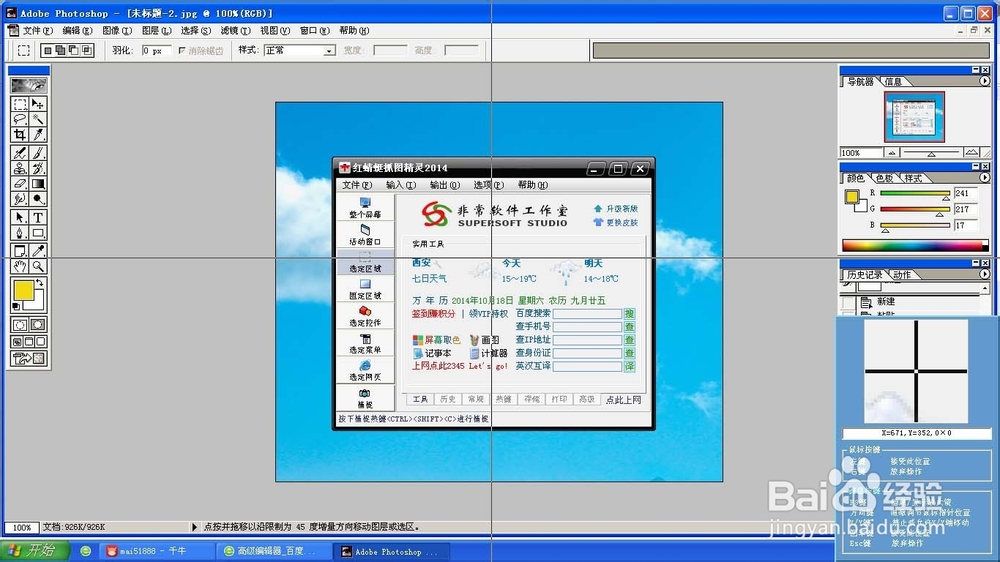Select the Zoom tool
This screenshot has width=1000, height=562.
click(x=38, y=266)
